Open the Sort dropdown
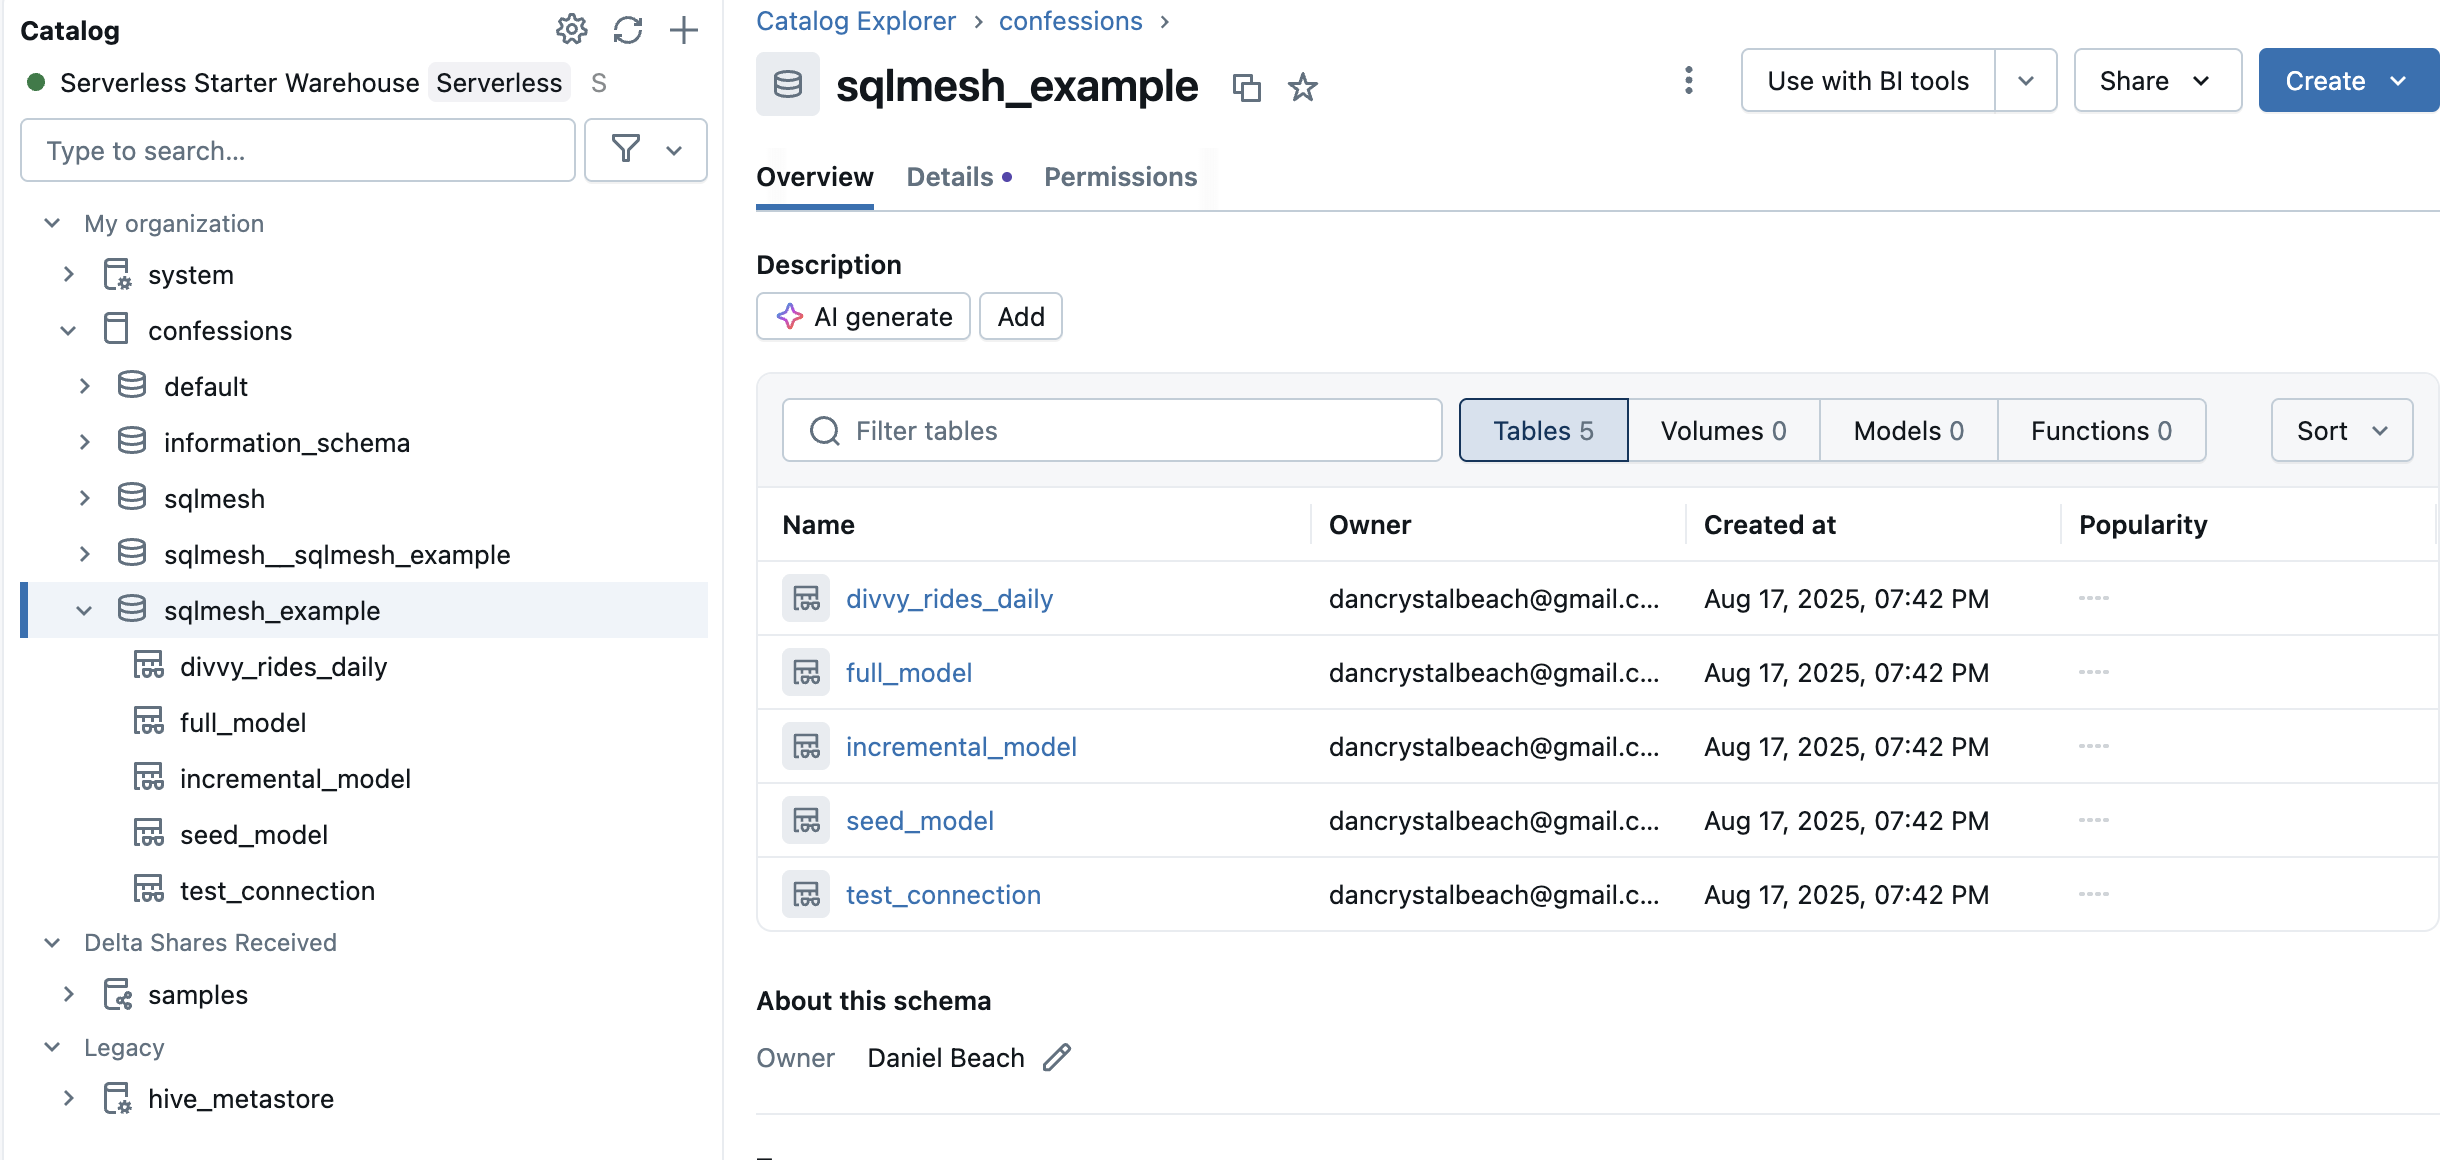This screenshot has width=2448, height=1160. [2341, 431]
